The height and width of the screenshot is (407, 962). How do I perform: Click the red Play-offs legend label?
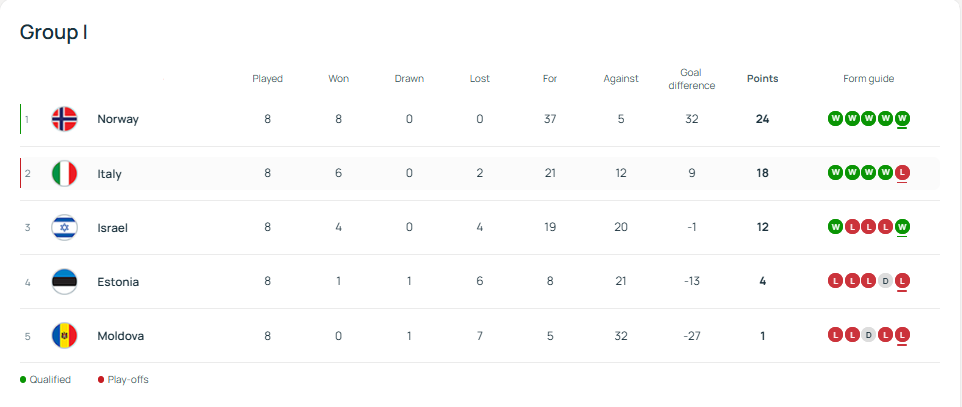[129, 380]
